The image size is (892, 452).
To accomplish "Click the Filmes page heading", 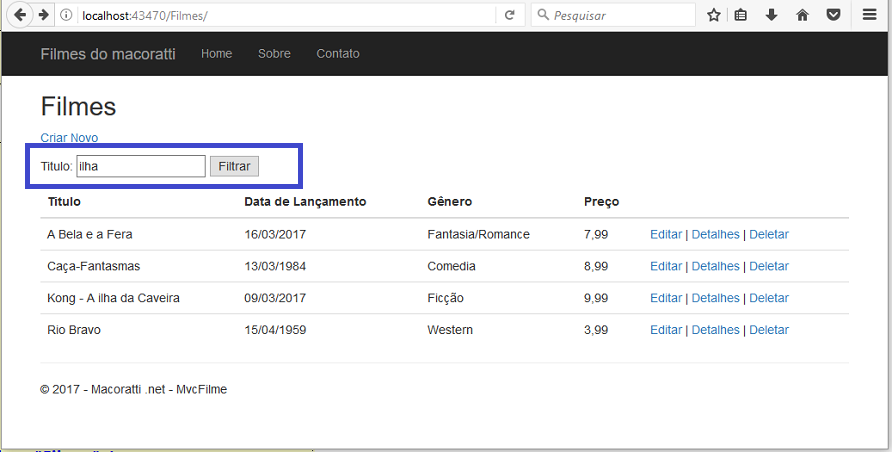I will [x=79, y=106].
